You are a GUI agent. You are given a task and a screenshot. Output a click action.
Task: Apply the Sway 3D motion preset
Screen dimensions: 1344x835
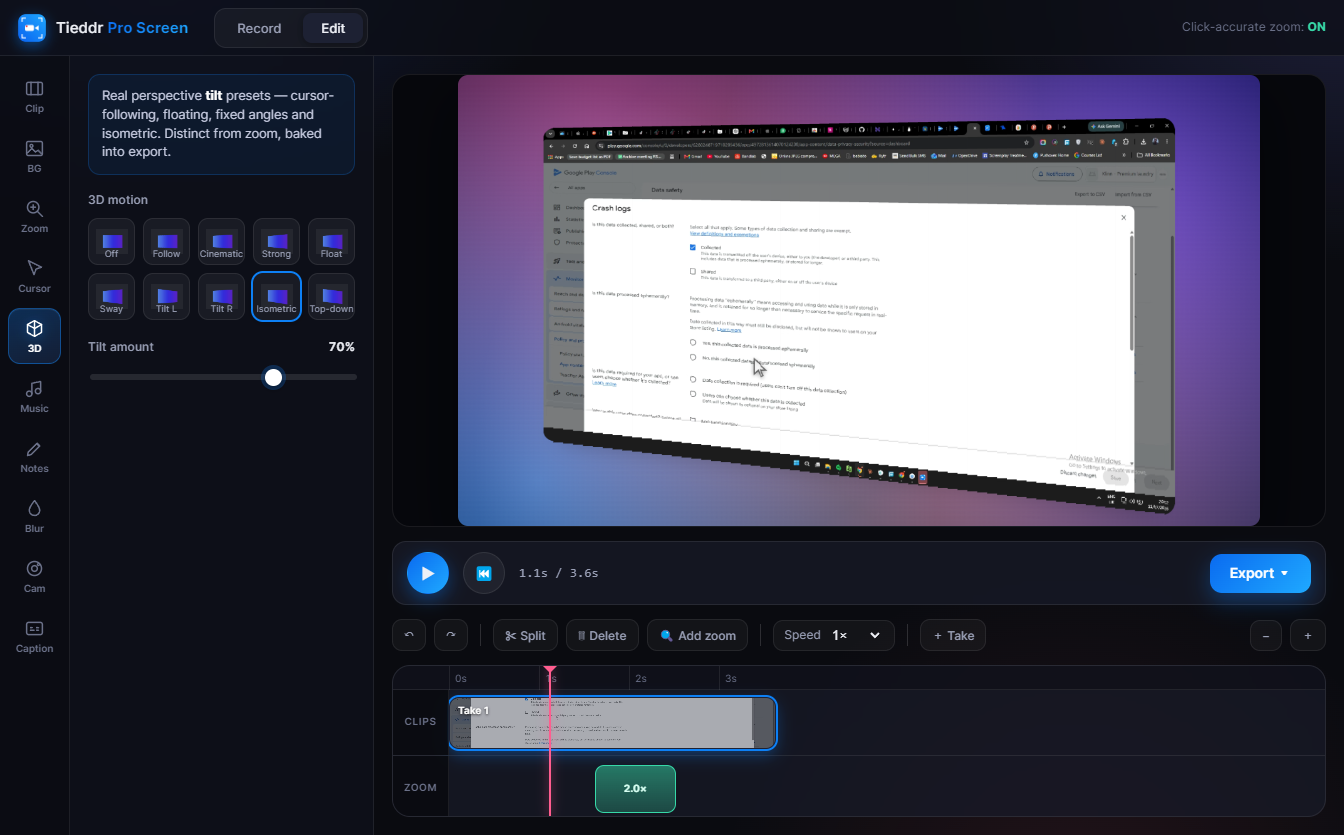pyautogui.click(x=111, y=296)
